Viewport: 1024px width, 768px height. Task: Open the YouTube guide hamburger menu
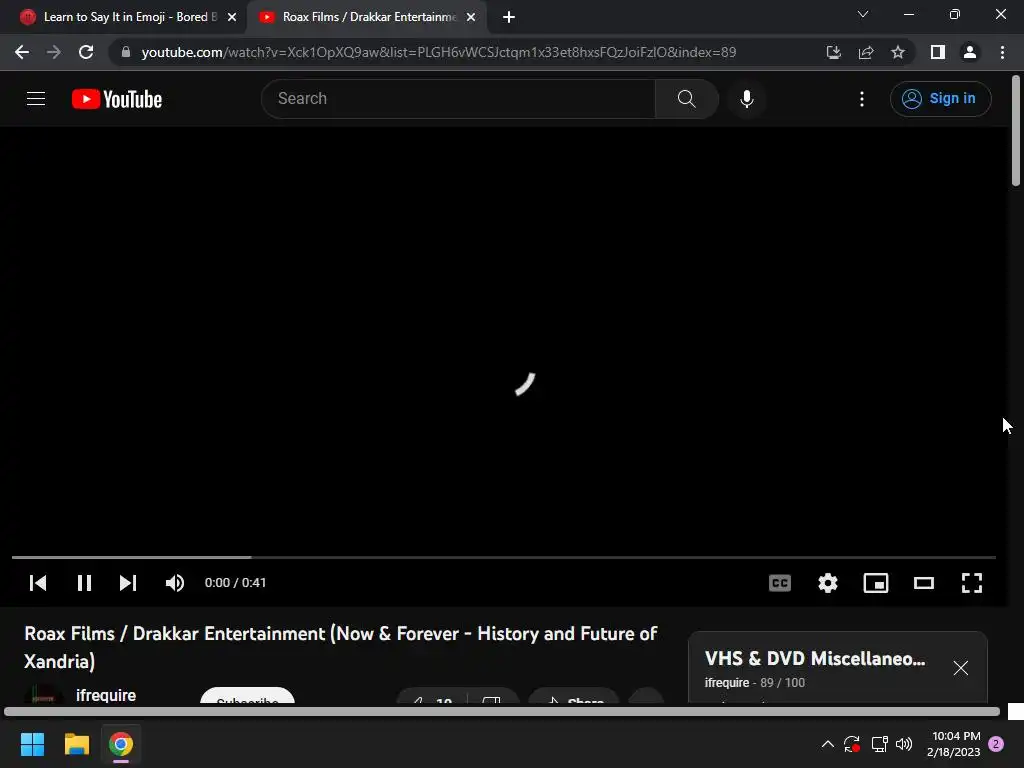click(36, 99)
